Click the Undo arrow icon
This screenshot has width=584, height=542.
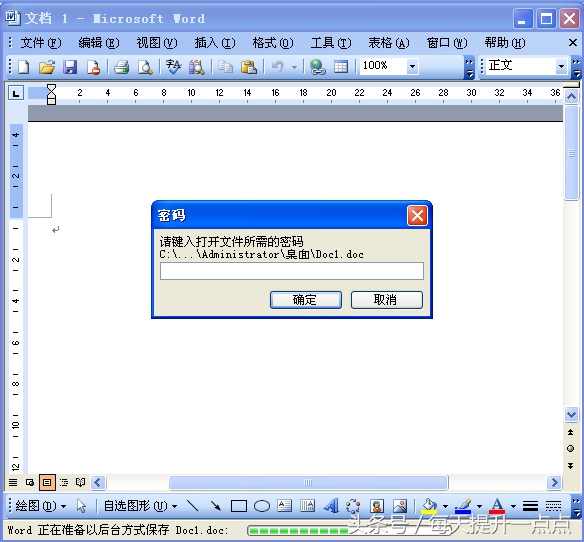[x=277, y=67]
